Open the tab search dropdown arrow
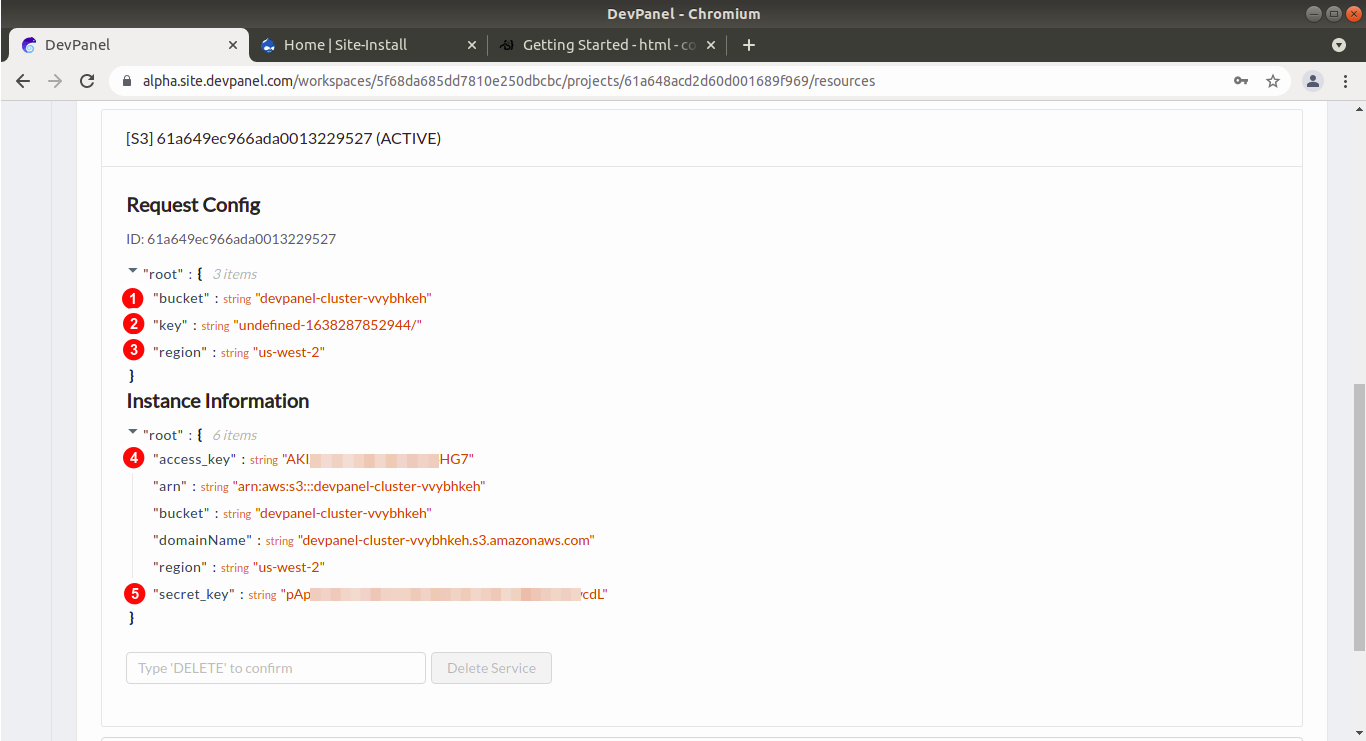 tap(1339, 45)
